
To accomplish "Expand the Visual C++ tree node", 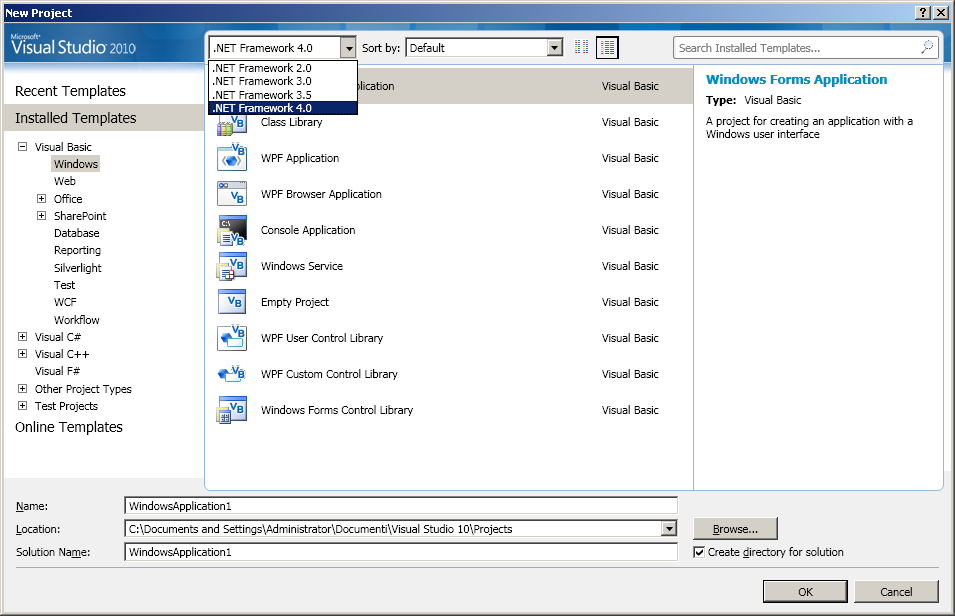I will click(23, 354).
